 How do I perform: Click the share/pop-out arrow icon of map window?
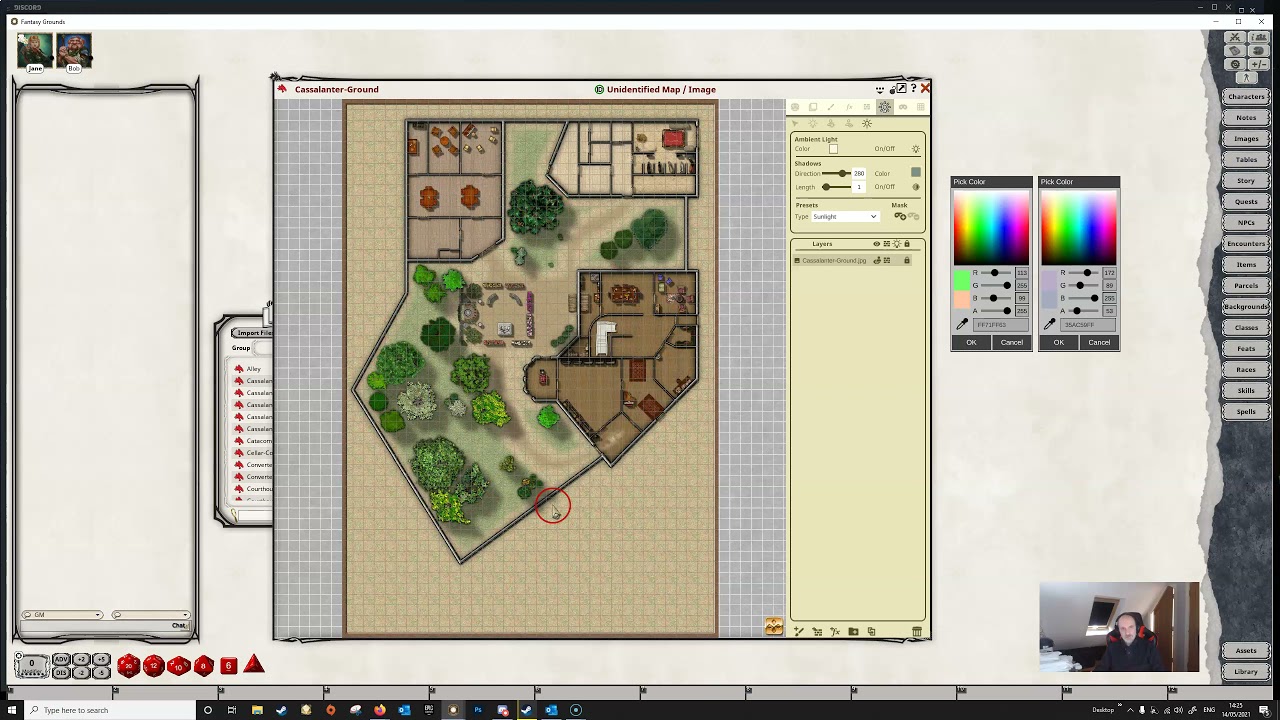click(x=901, y=88)
